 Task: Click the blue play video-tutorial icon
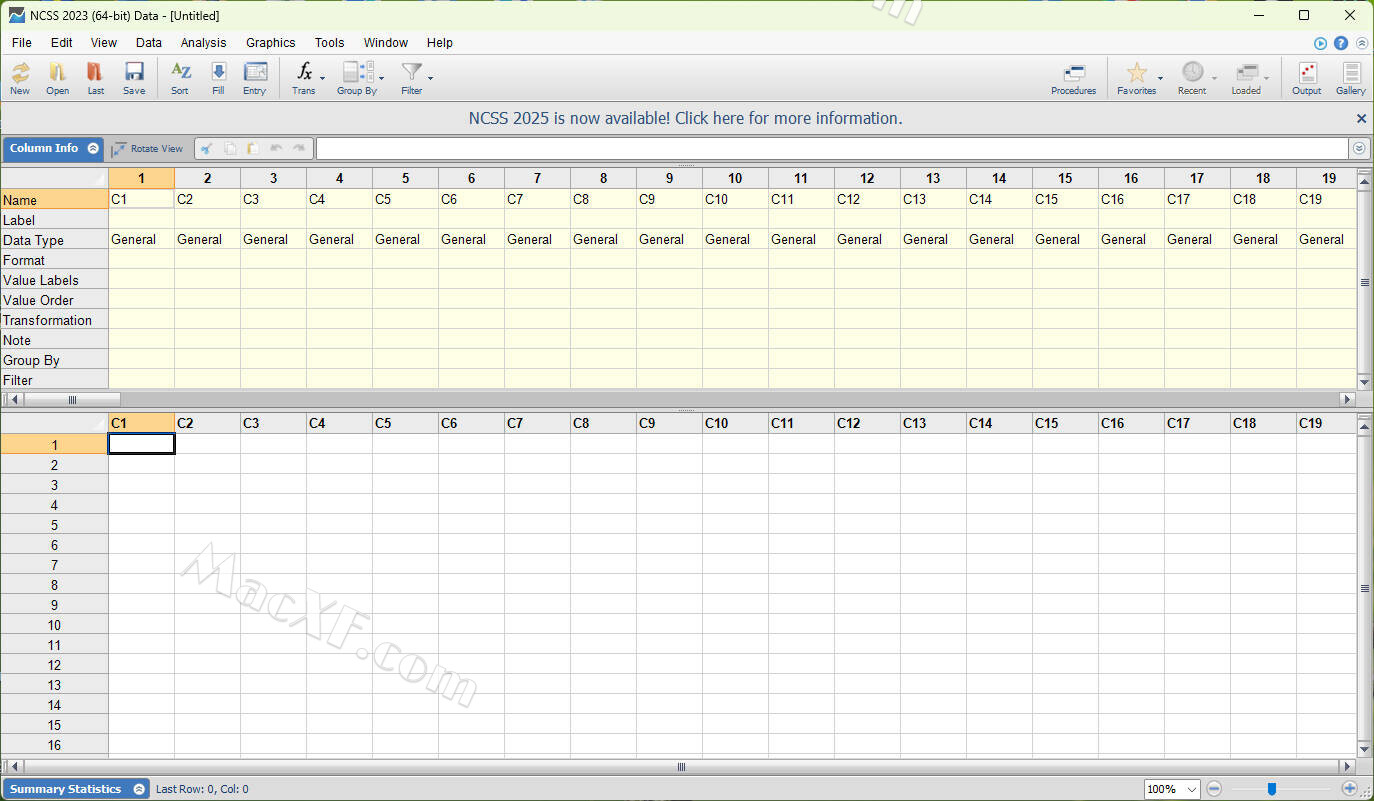tap(1320, 43)
